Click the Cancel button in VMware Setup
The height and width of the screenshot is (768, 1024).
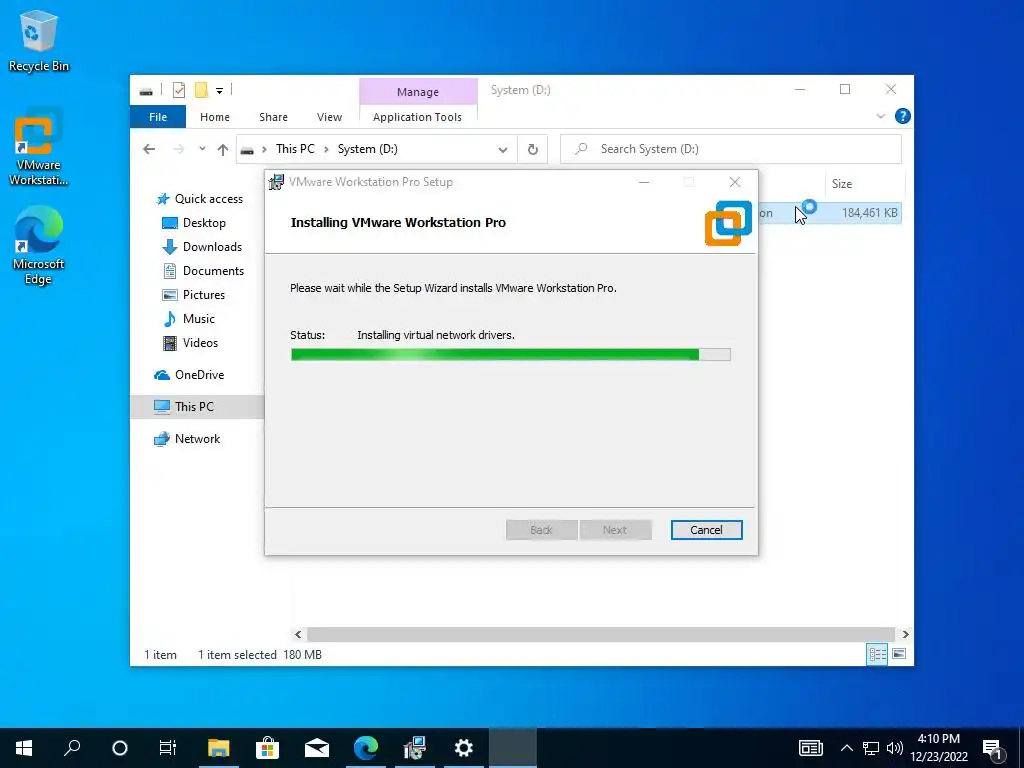[x=707, y=530]
